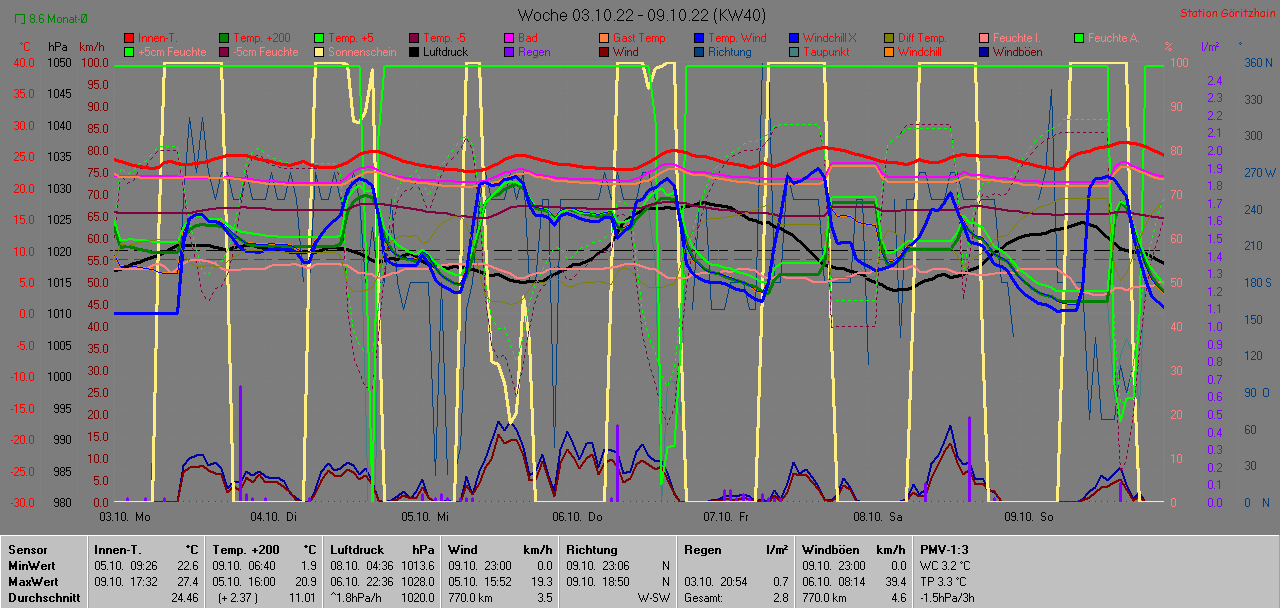Screen dimensions: 1280x608
Task: Click the Temp. -5 legend swatch
Action: 414,38
